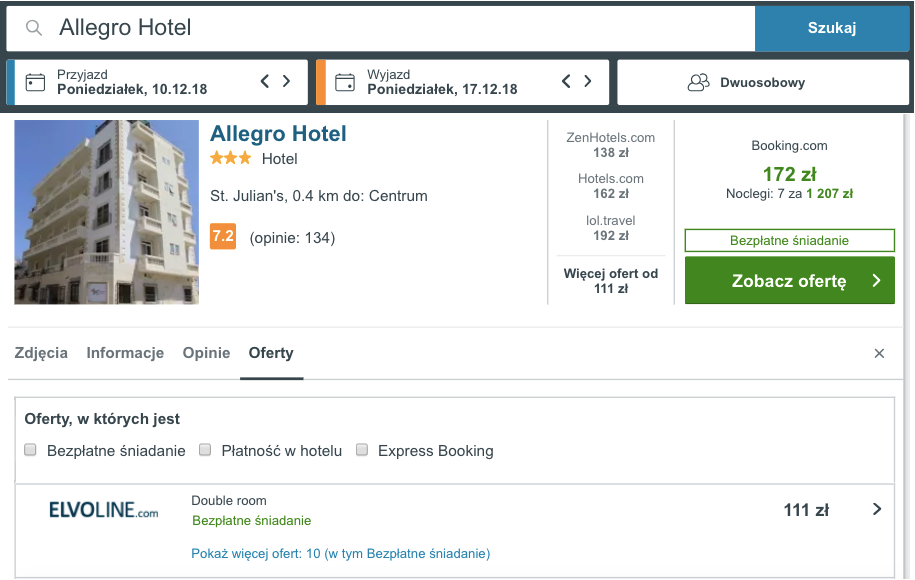Expand the Elvoline 111 zł offer arrow

(x=876, y=509)
